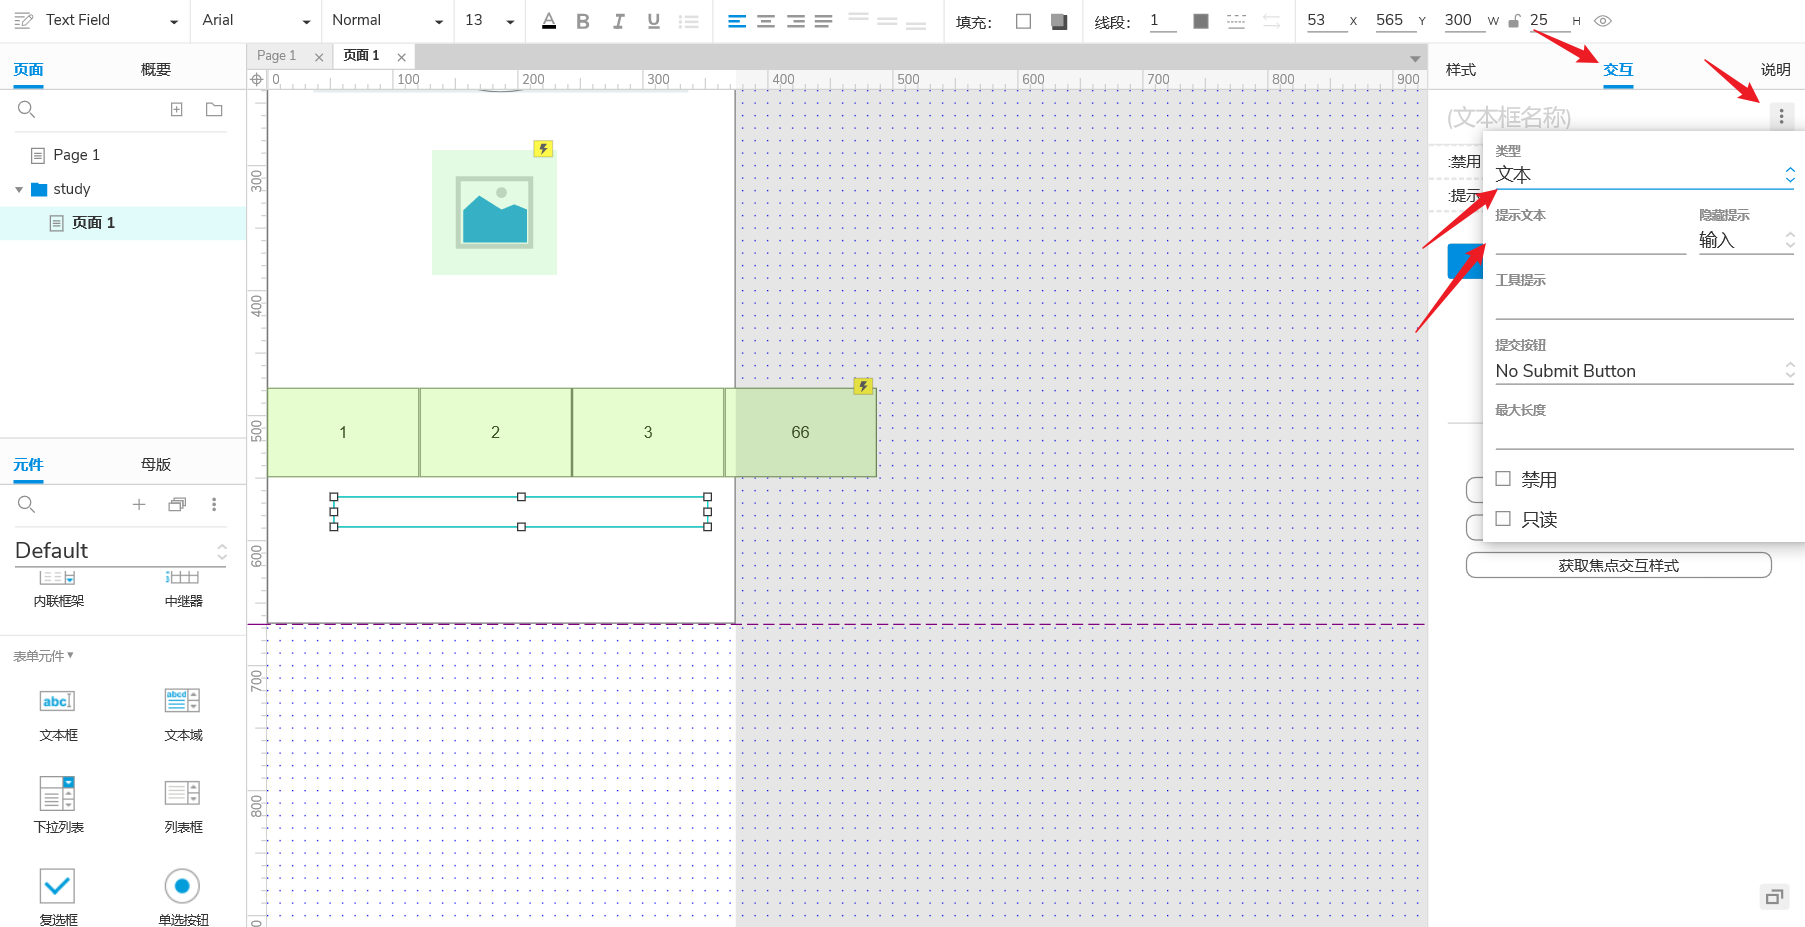Click the line pattern style icon
Viewport: 1805px width, 927px height.
pyautogui.click(x=1236, y=21)
